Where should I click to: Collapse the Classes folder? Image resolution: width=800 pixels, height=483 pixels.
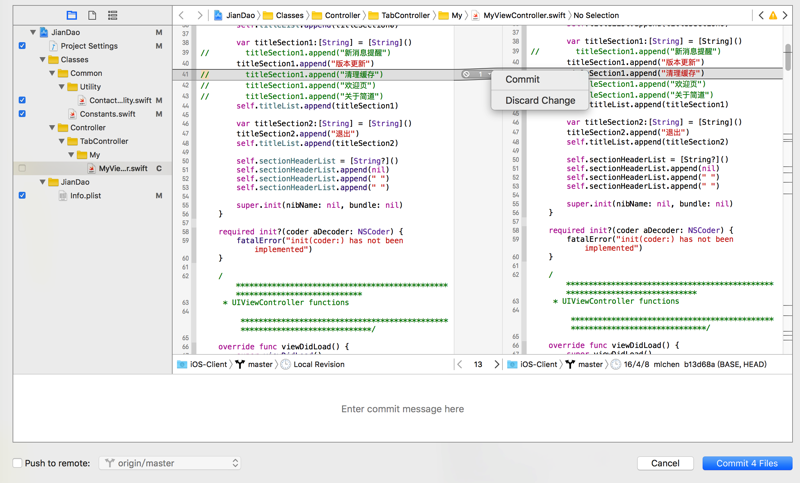click(x=43, y=60)
